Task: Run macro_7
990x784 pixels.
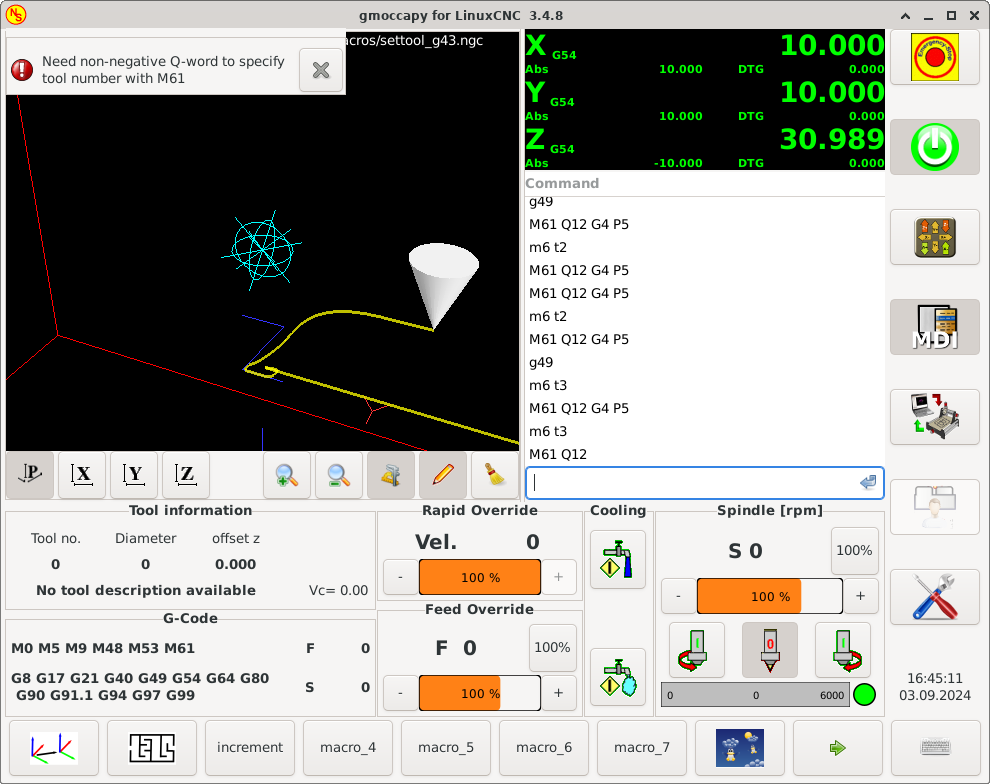Action: pos(641,748)
